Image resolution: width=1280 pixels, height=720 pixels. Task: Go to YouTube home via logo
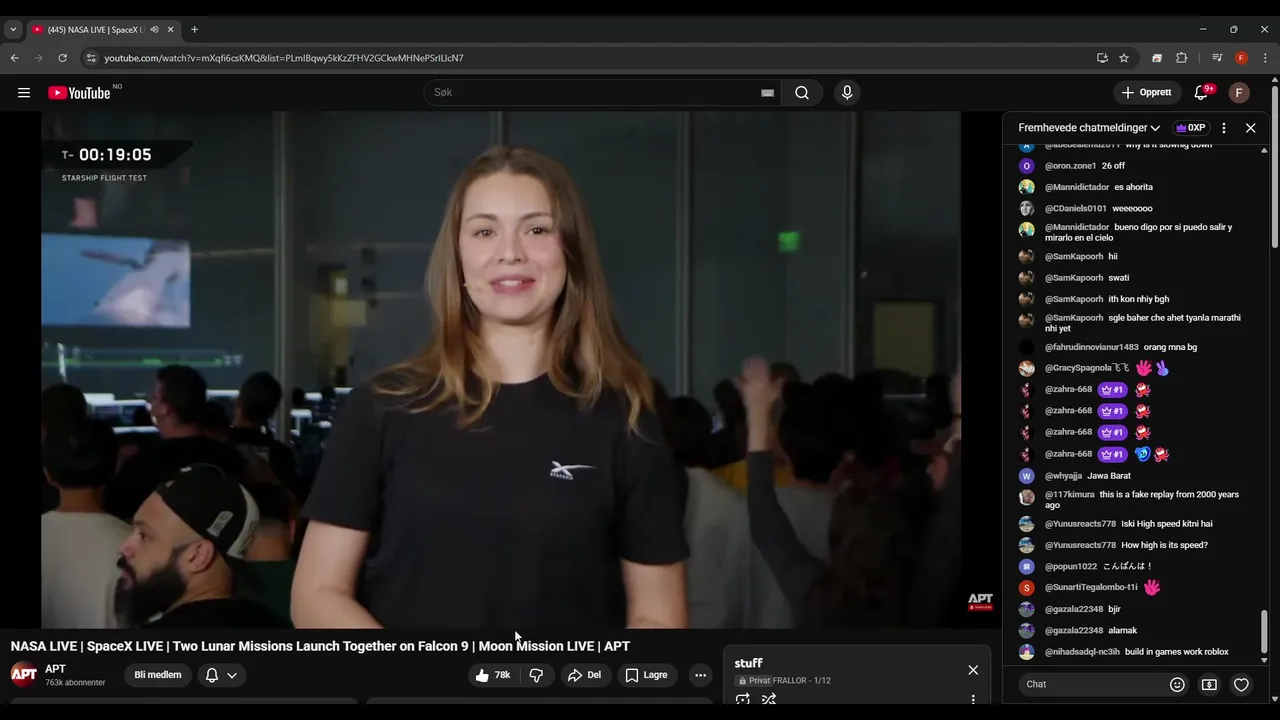point(80,93)
